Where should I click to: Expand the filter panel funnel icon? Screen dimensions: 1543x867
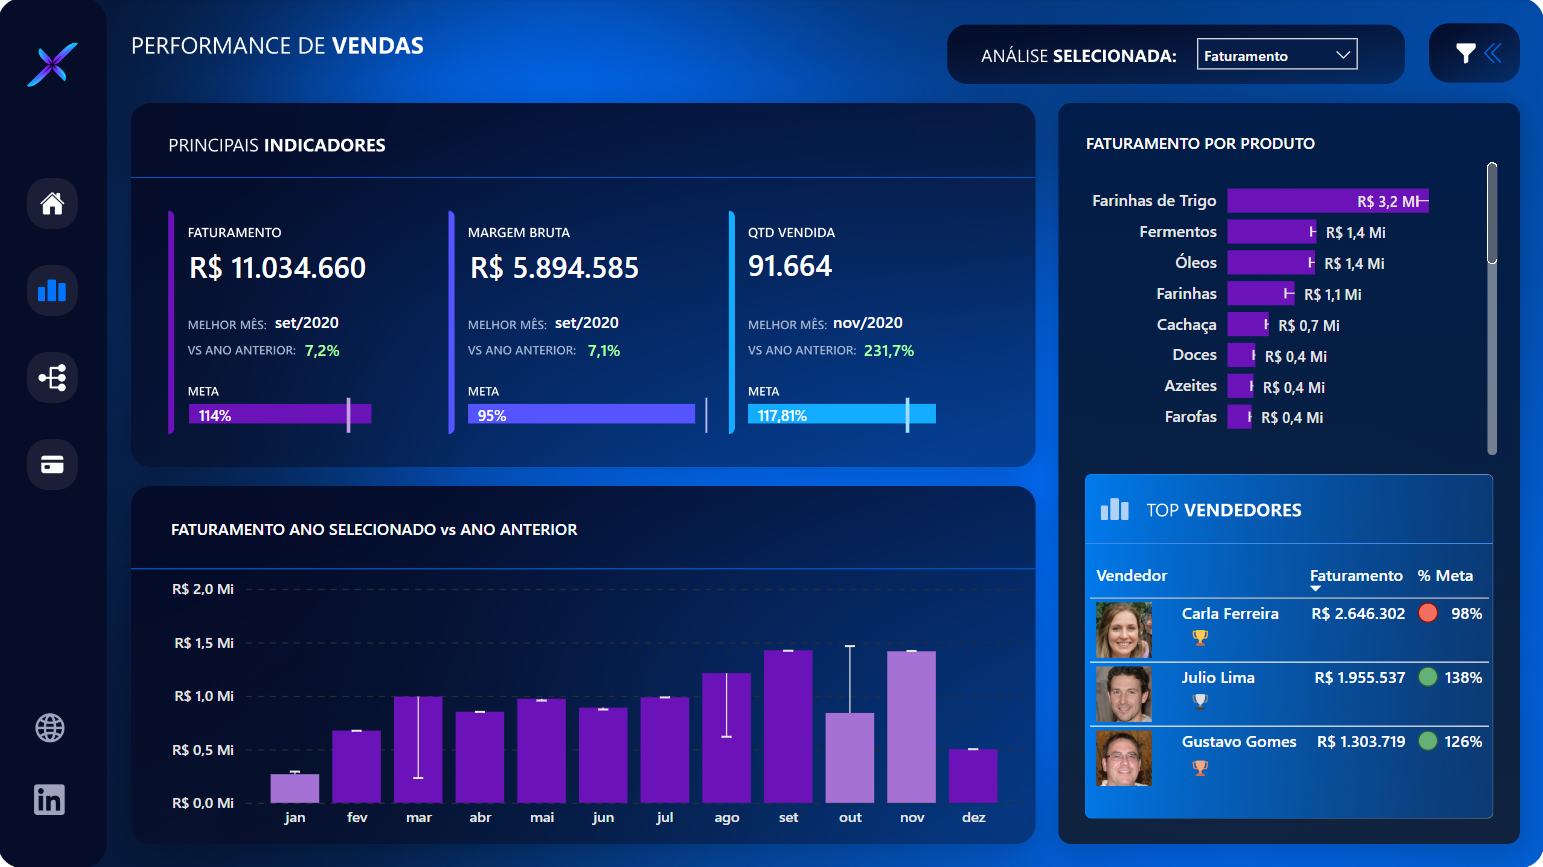click(1465, 54)
